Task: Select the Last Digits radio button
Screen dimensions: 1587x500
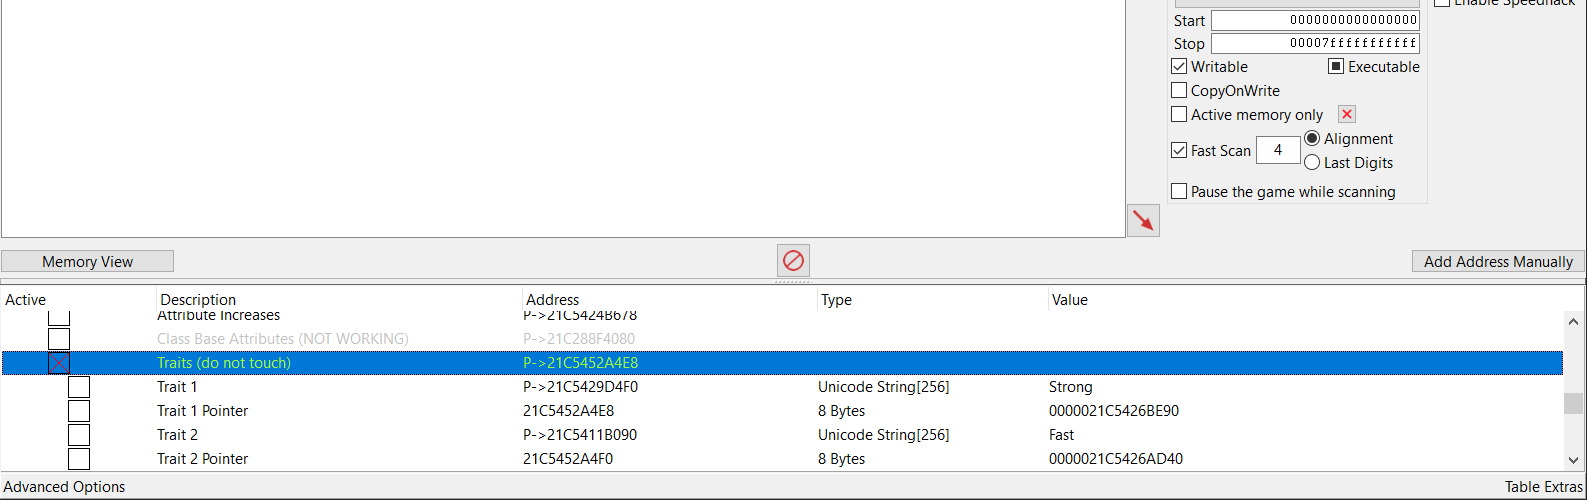Action: (x=1312, y=163)
